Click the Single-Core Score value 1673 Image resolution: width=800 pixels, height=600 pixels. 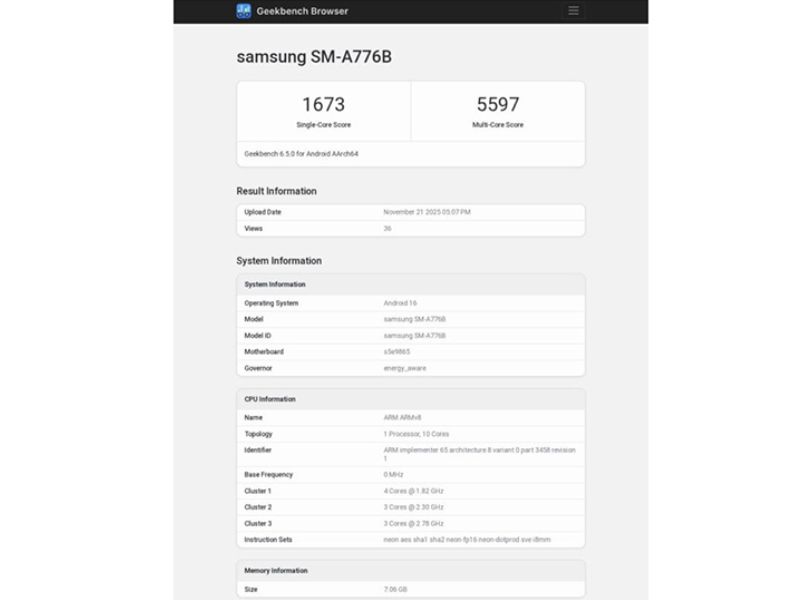321,103
